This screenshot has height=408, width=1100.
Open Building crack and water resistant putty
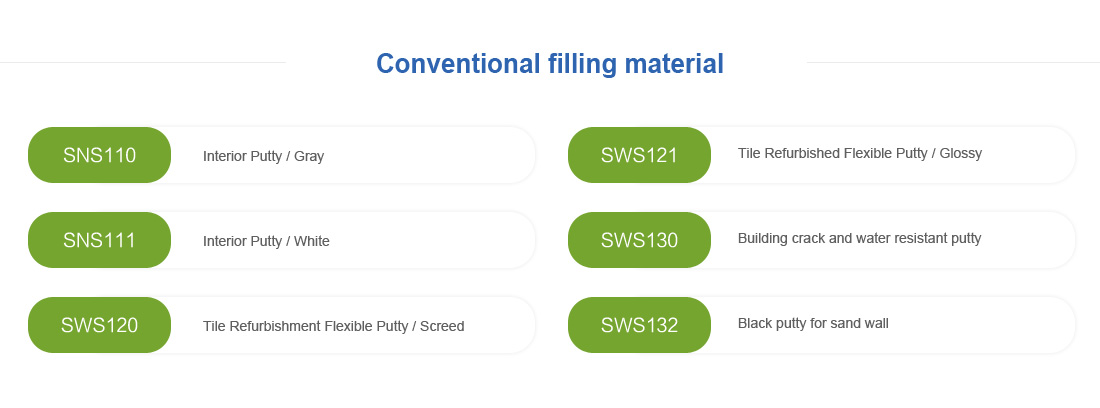click(859, 238)
